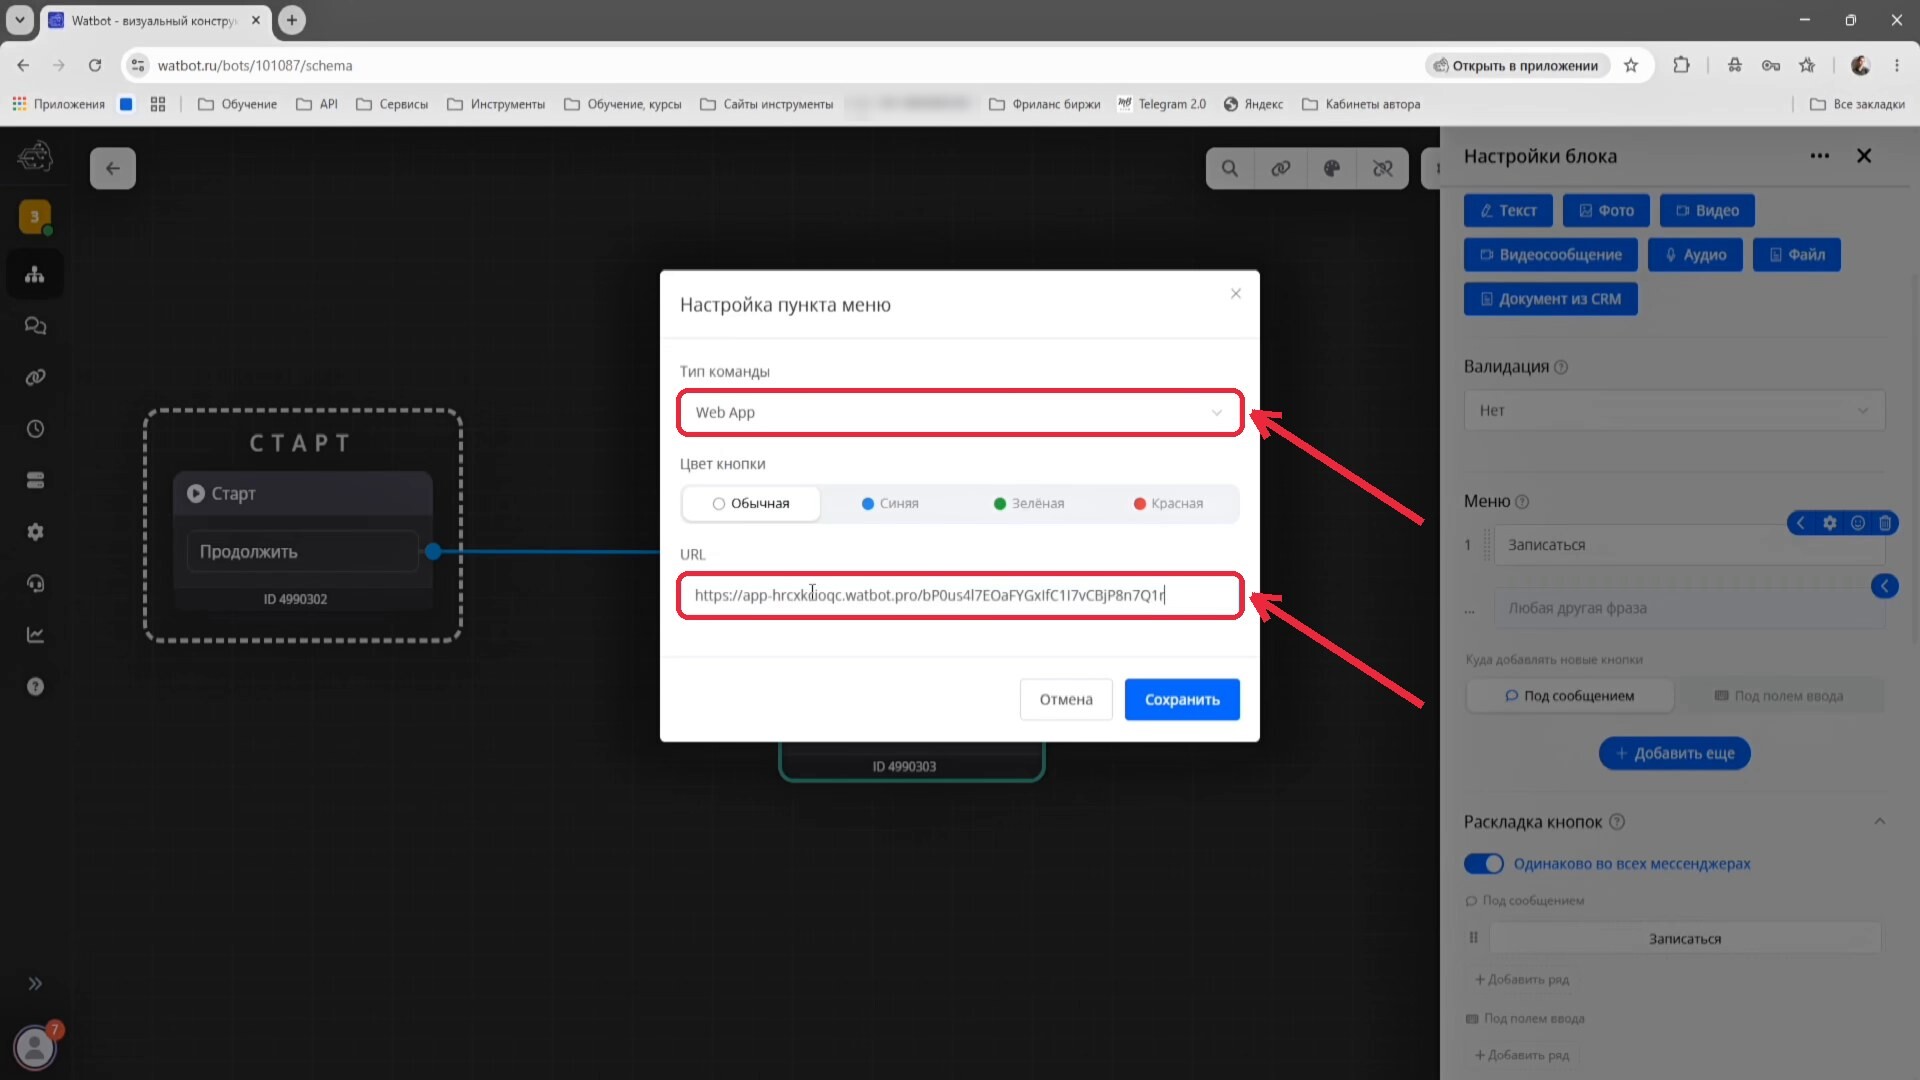Screen dimensions: 1920x1080
Task: Save the menu item with Сохранить
Action: click(x=1182, y=699)
